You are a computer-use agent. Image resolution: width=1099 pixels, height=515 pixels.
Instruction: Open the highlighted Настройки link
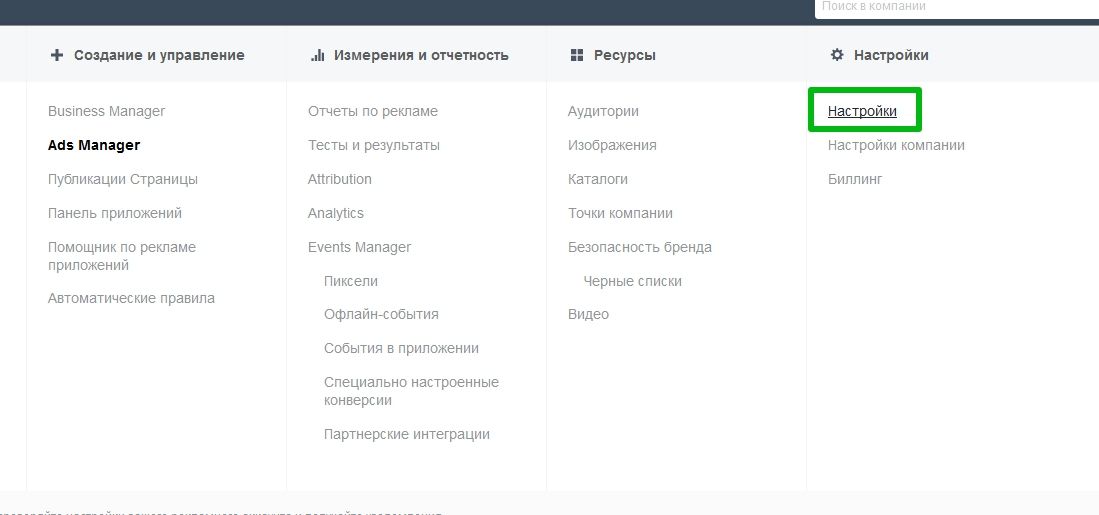pyautogui.click(x=861, y=111)
